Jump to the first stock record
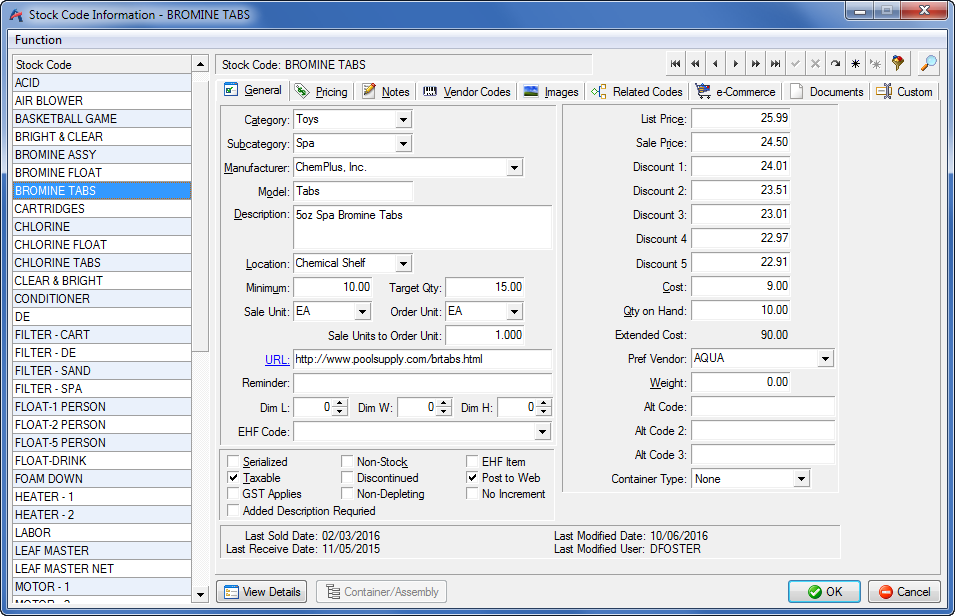The width and height of the screenshot is (955, 616). [677, 63]
